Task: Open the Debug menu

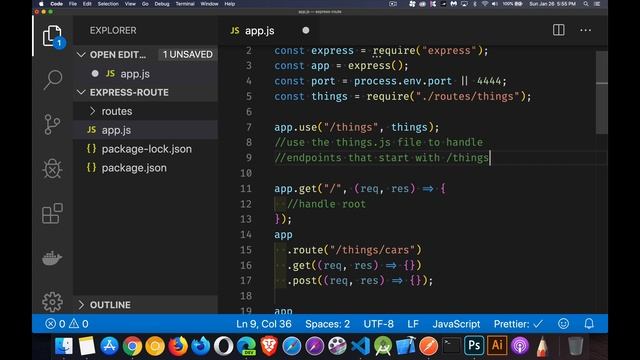Action: click(162, 4)
